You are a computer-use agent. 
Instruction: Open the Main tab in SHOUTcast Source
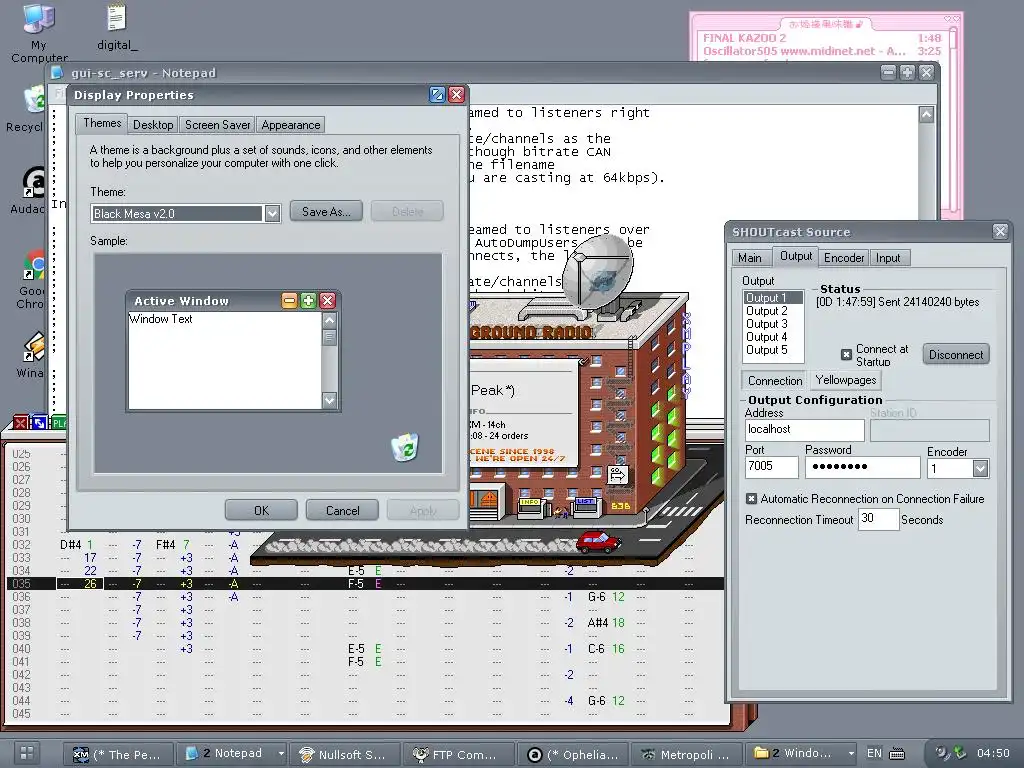coord(750,258)
